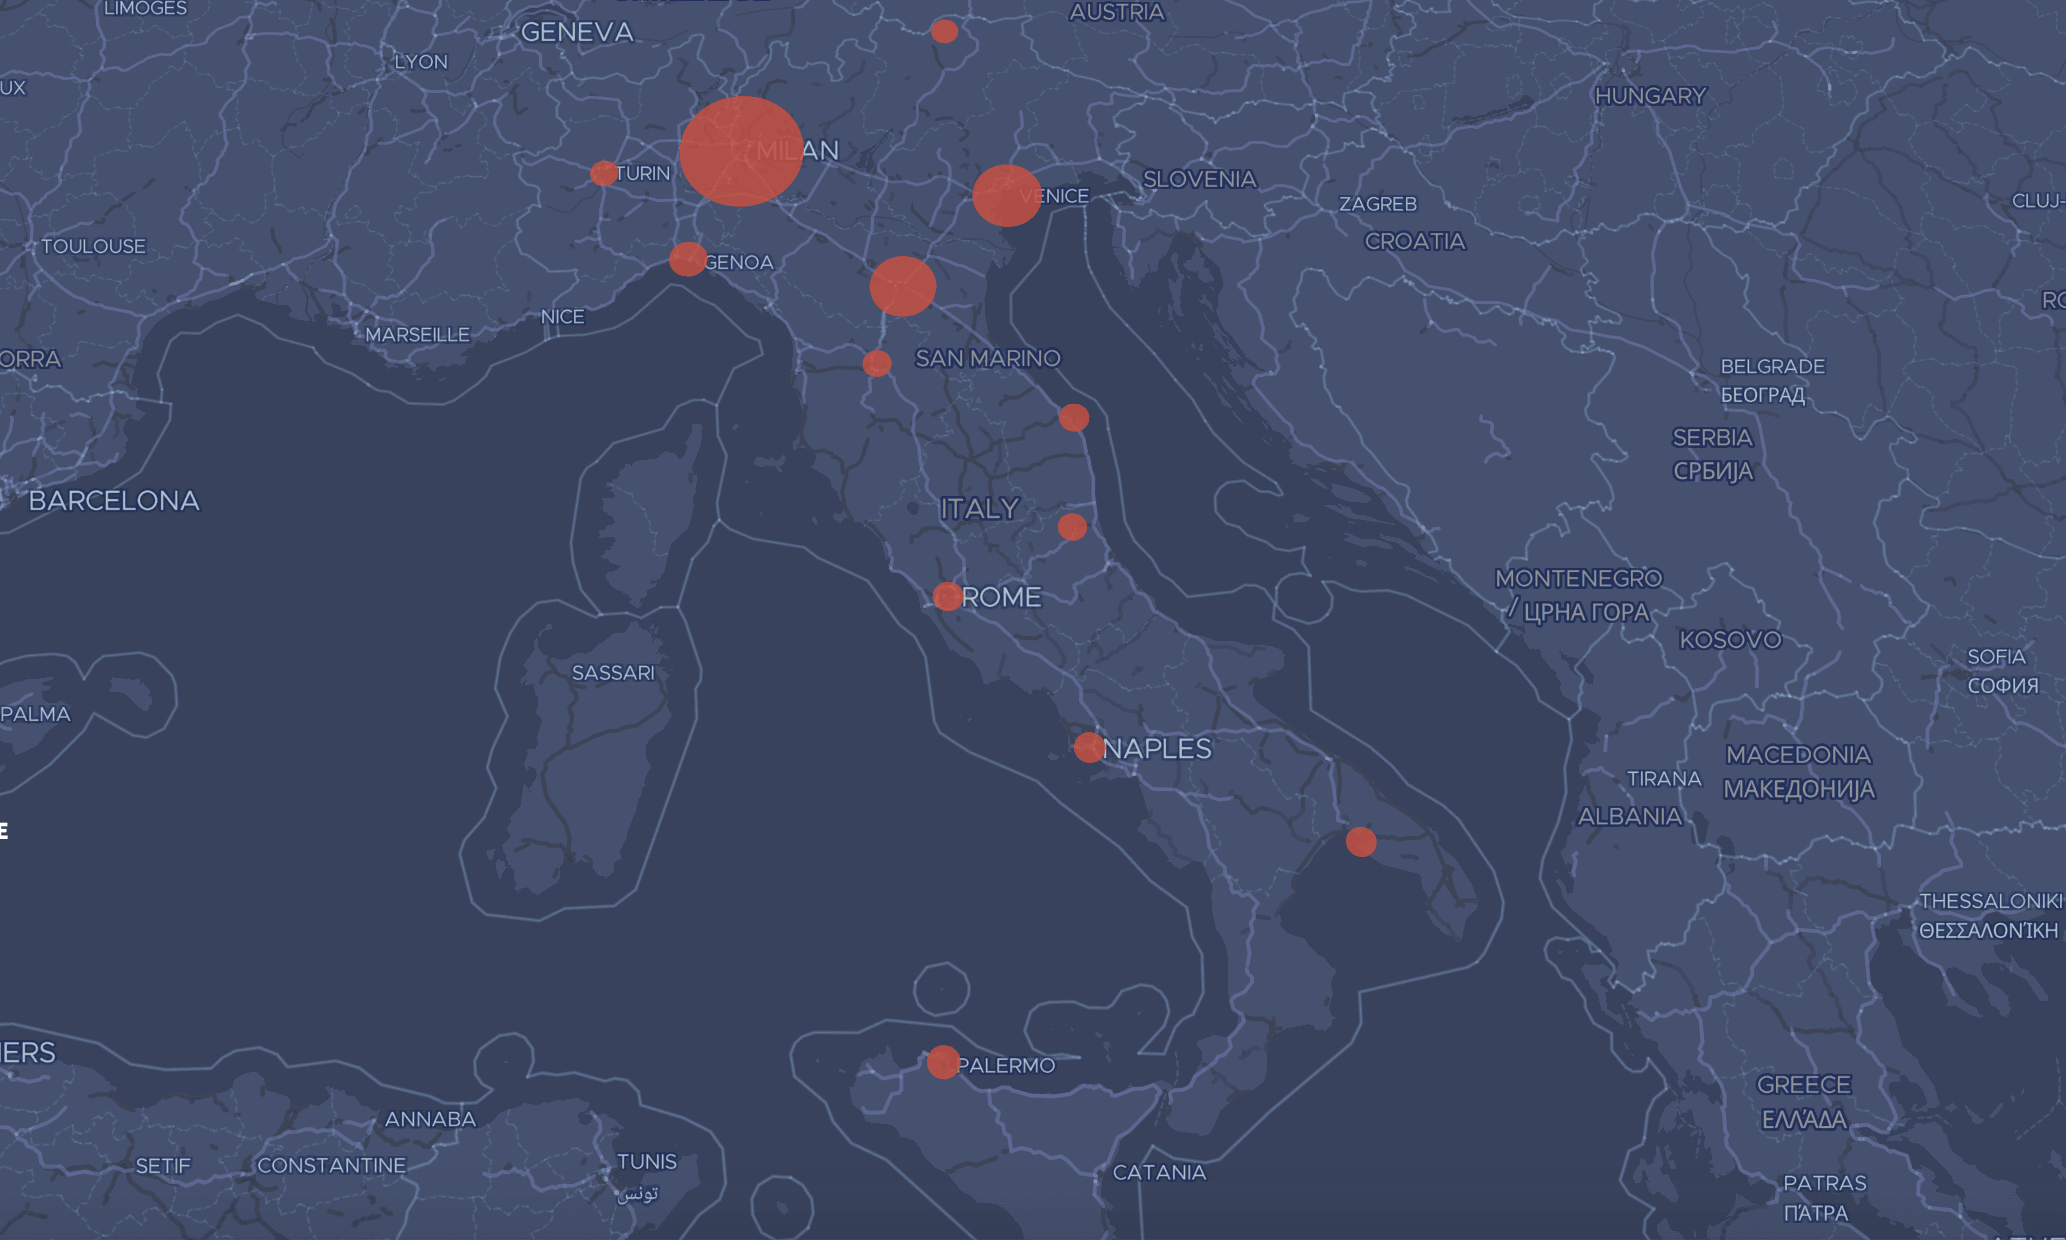This screenshot has height=1240, width=2066.
Task: Click the HUNGARY country label
Action: (1650, 96)
